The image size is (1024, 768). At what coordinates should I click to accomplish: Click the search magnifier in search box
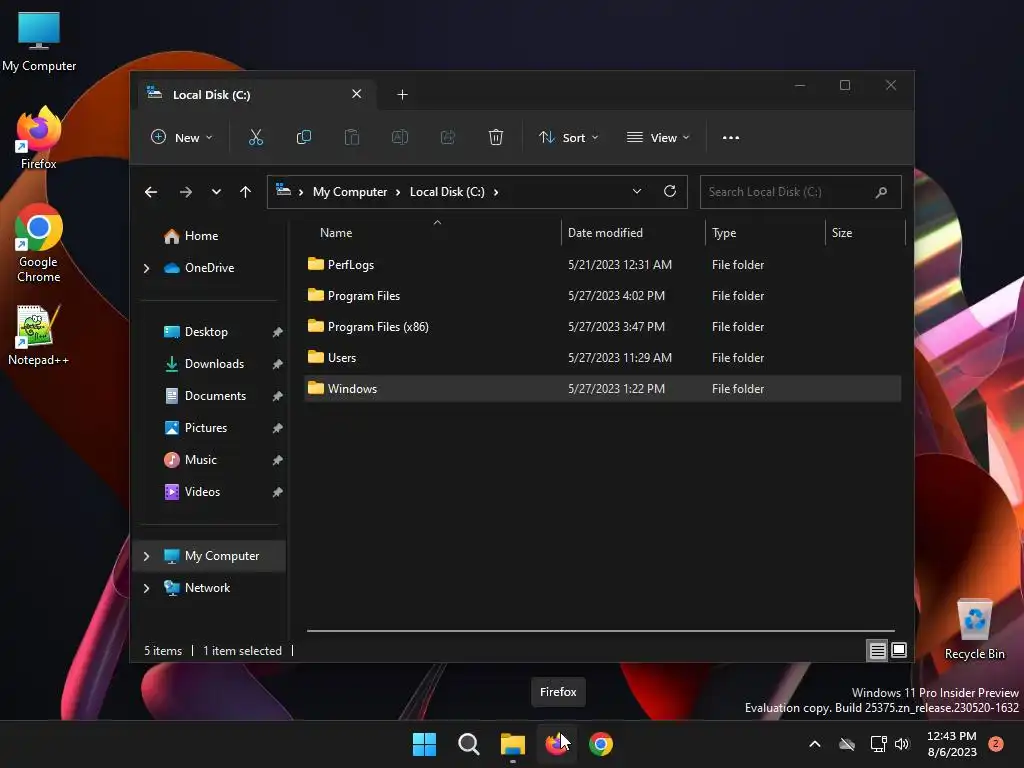coord(881,192)
